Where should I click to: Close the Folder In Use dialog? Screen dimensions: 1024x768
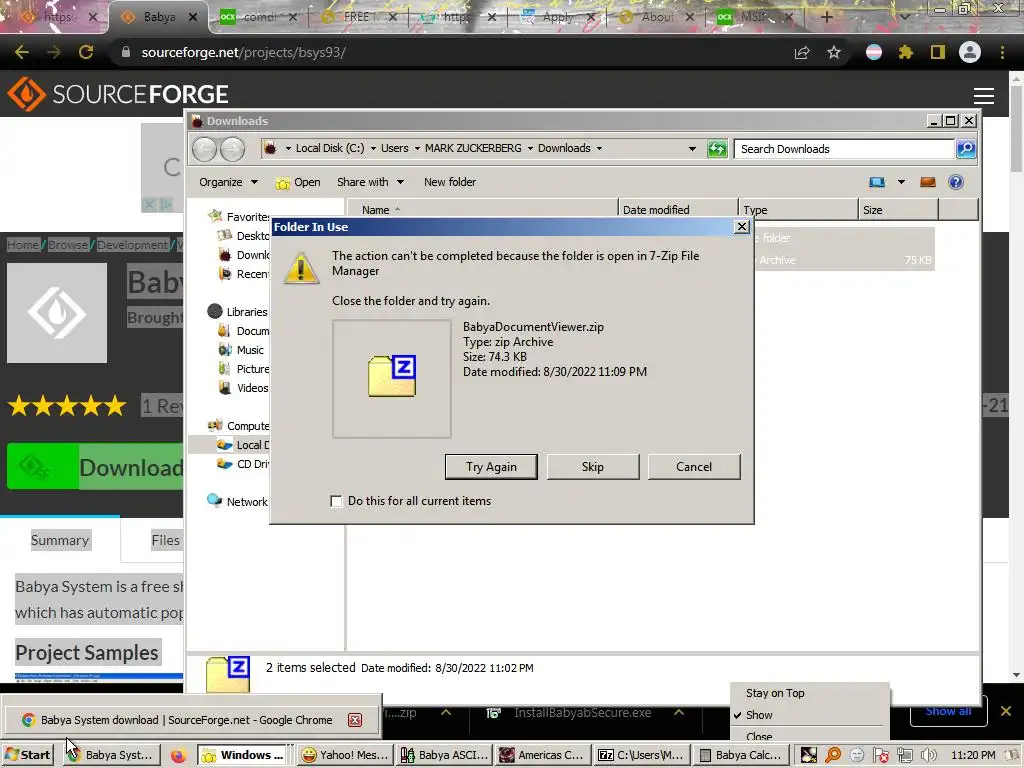pyautogui.click(x=741, y=227)
